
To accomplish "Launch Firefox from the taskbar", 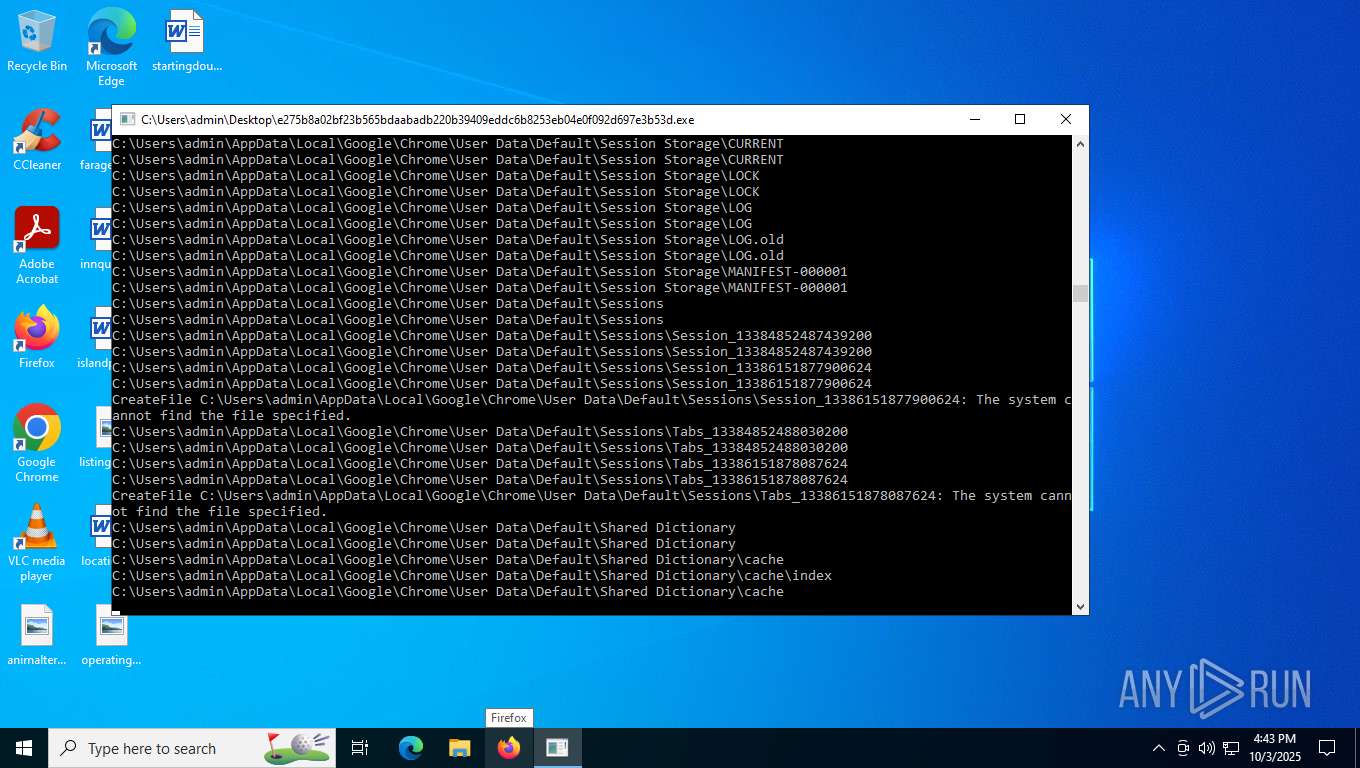I will (x=509, y=748).
